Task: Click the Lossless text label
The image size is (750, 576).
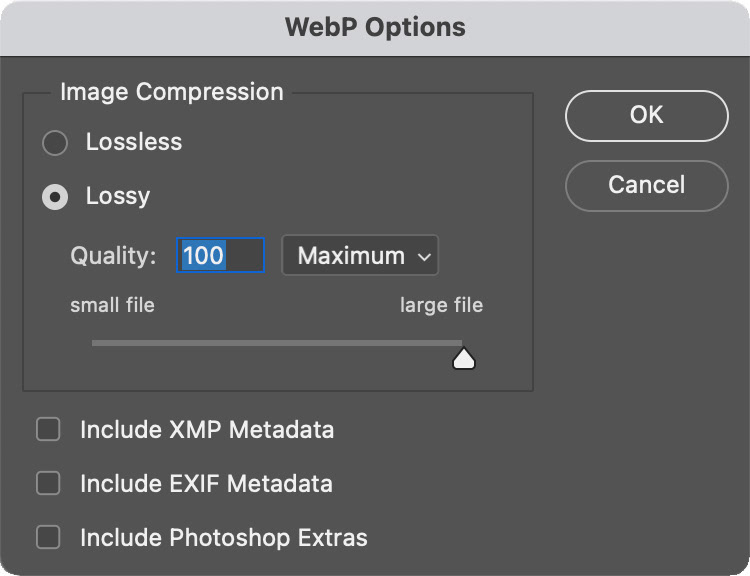Action: click(134, 142)
